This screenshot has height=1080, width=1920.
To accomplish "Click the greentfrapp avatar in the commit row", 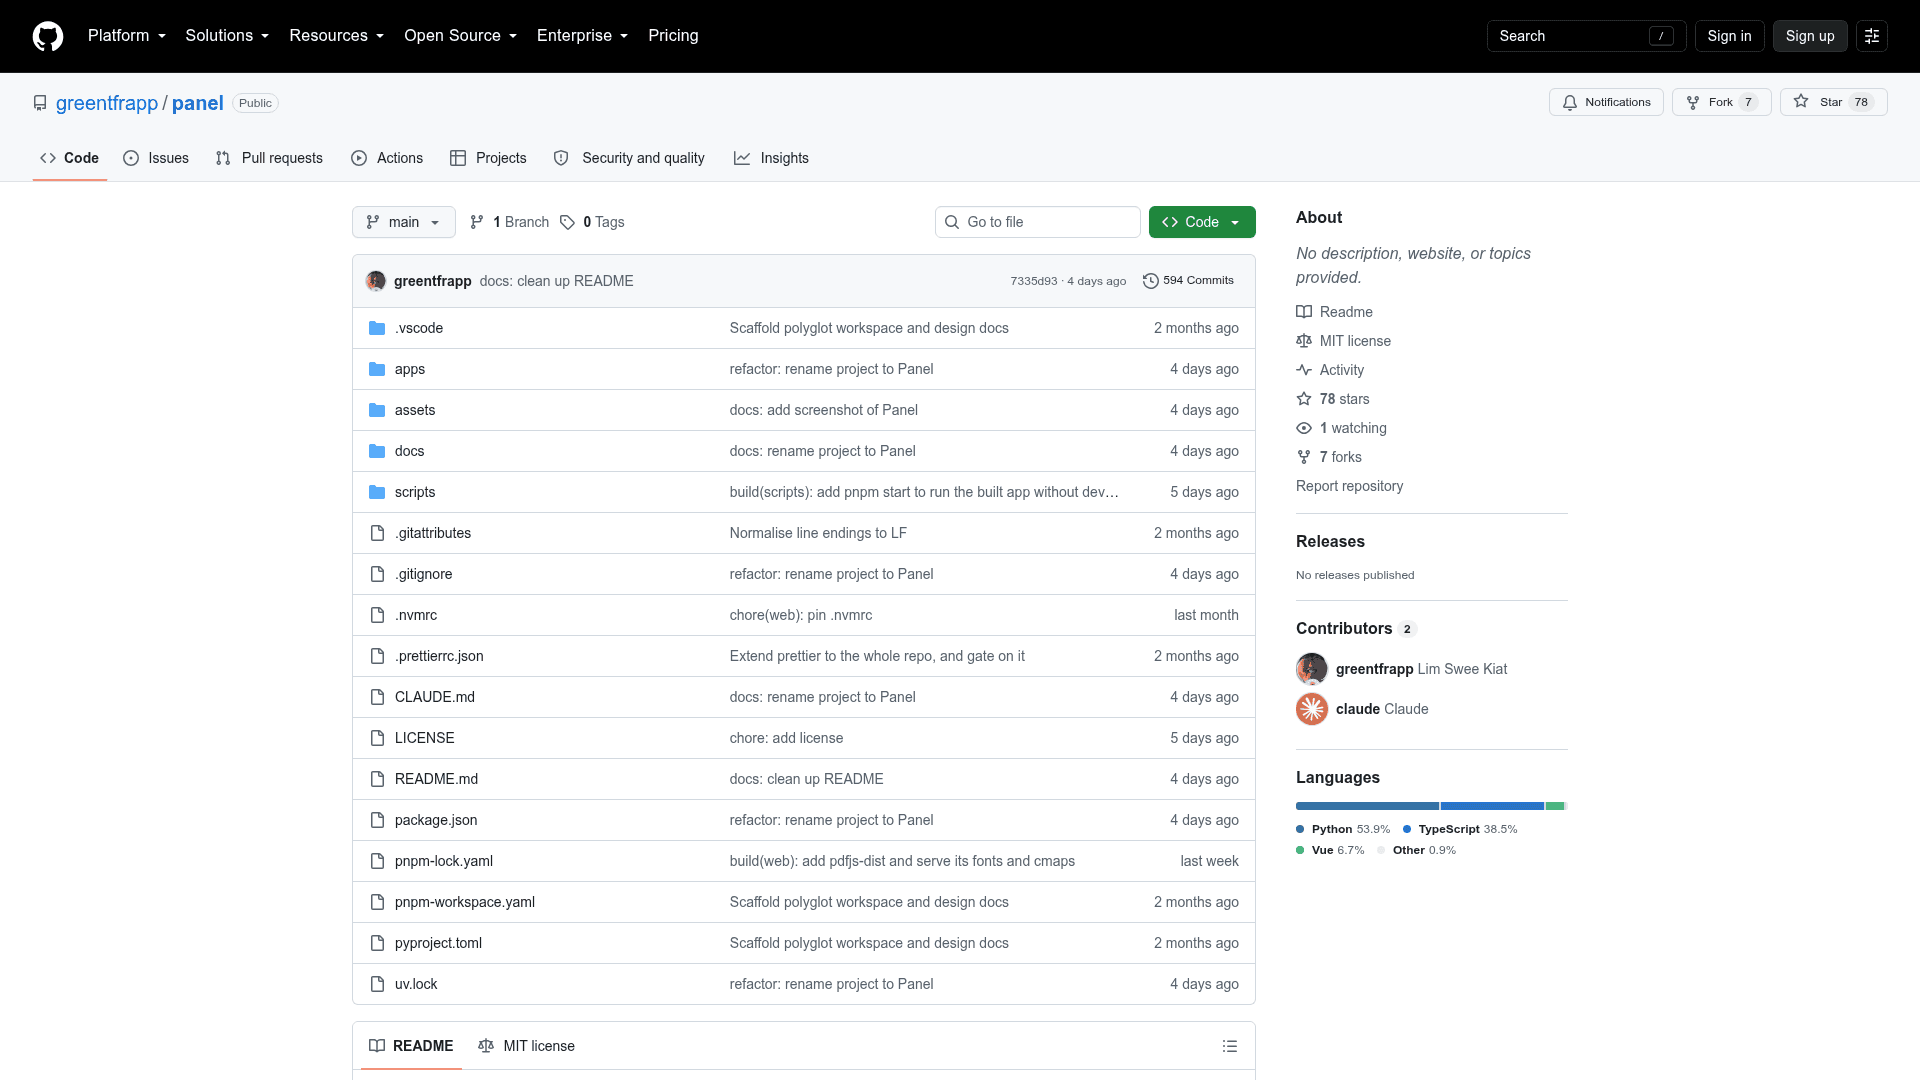I will 376,281.
